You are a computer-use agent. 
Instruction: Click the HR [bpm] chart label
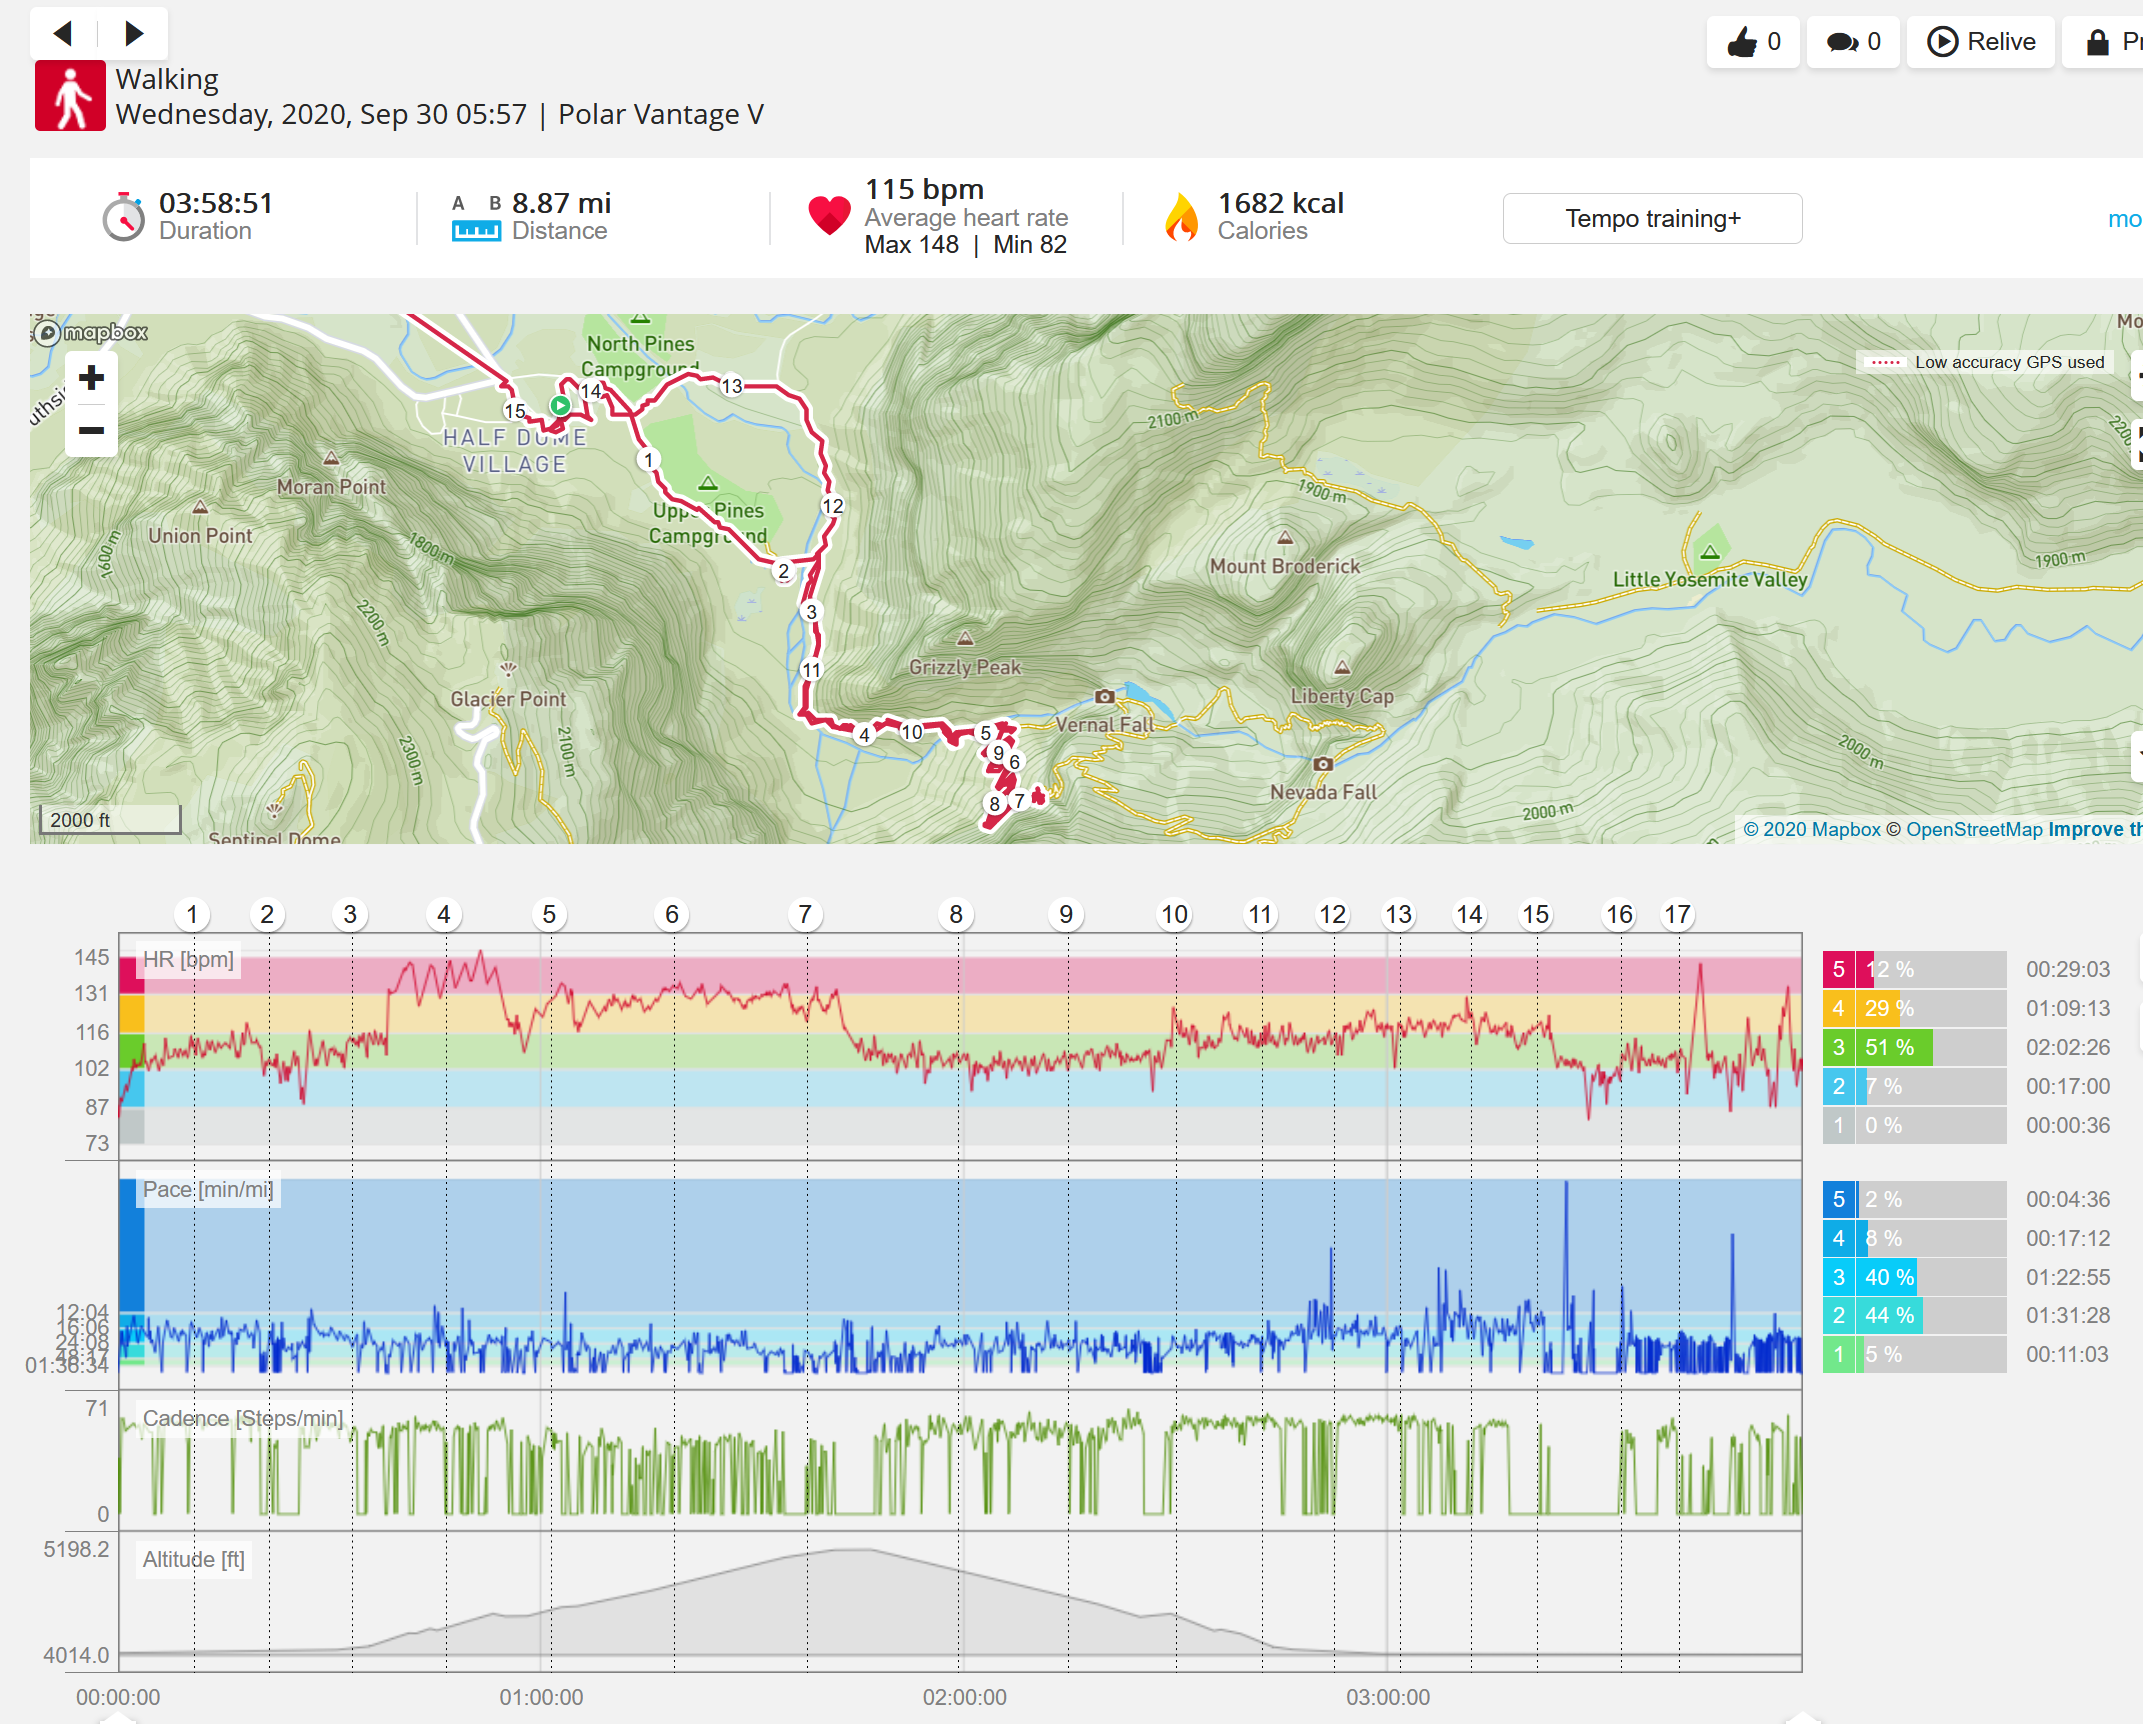[188, 959]
